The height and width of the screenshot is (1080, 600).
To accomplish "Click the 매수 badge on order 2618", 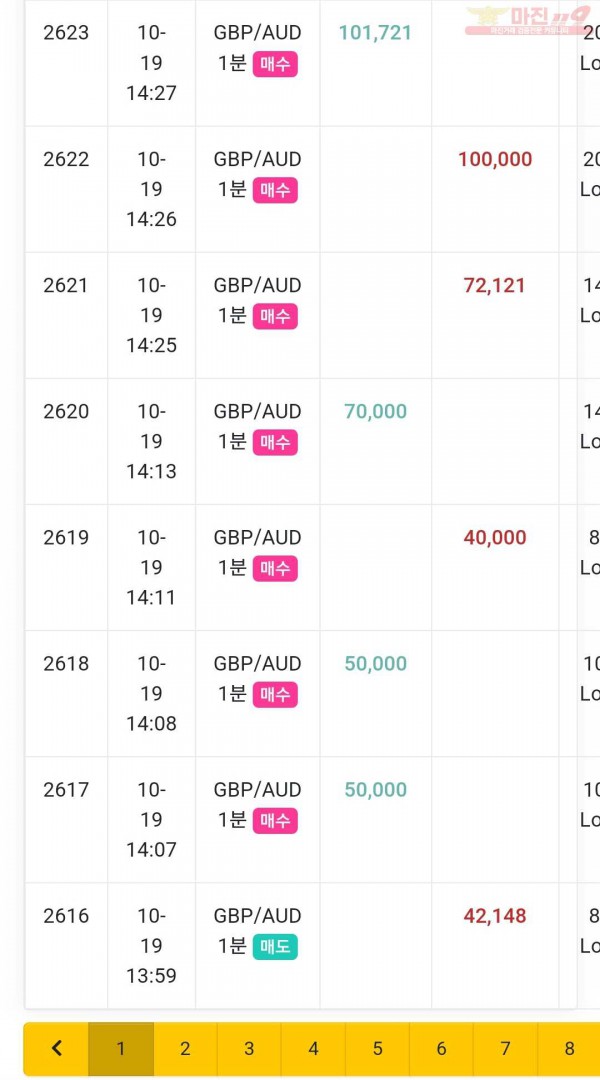I will point(275,694).
